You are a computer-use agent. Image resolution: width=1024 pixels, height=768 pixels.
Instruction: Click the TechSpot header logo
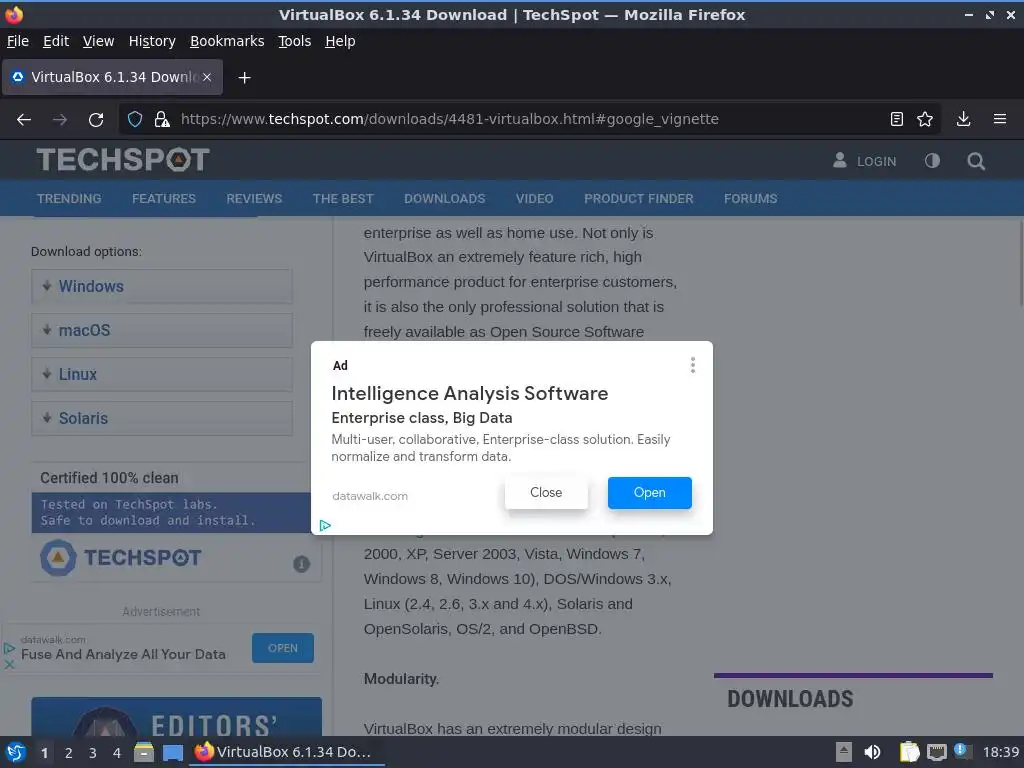coord(123,160)
